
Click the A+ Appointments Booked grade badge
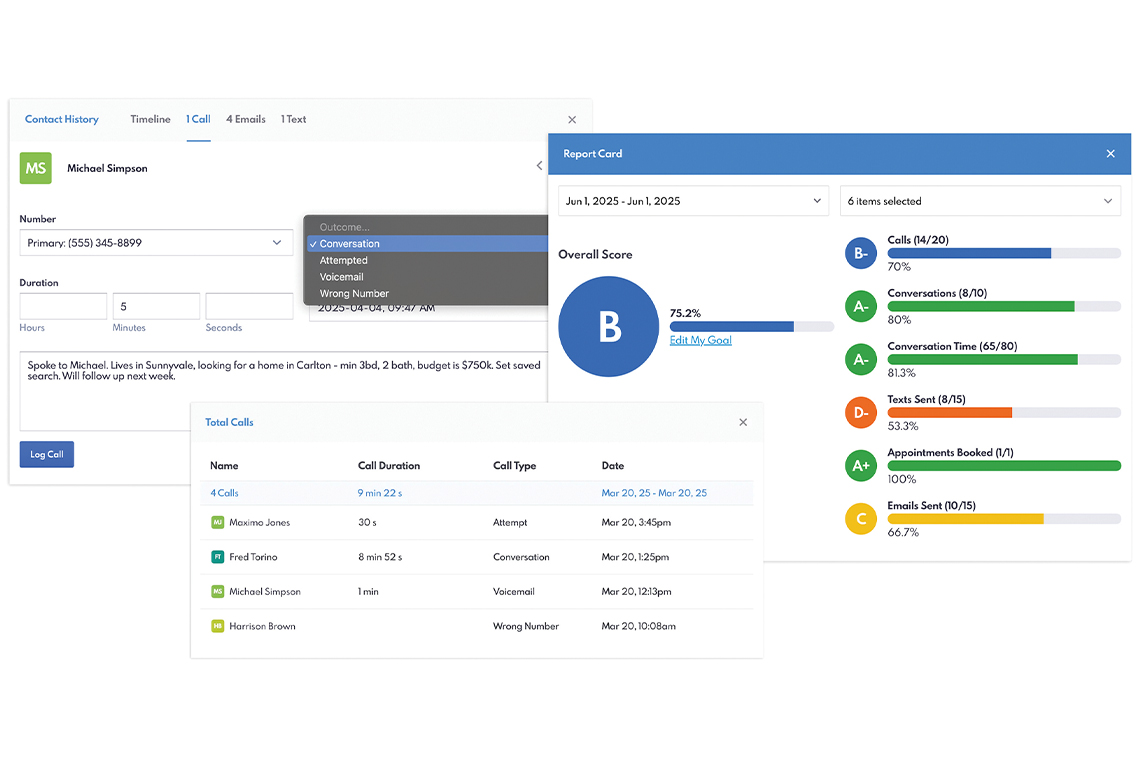[x=861, y=466]
